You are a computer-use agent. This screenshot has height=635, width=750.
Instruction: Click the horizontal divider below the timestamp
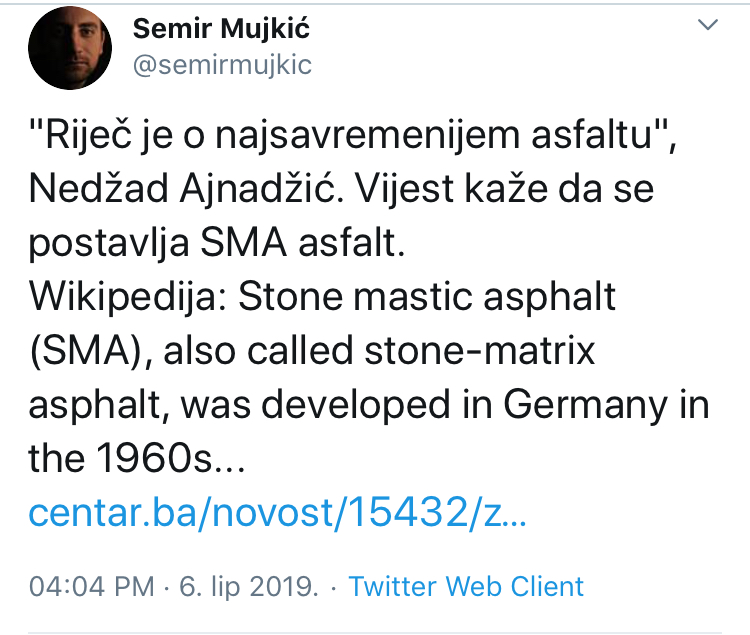375,633
